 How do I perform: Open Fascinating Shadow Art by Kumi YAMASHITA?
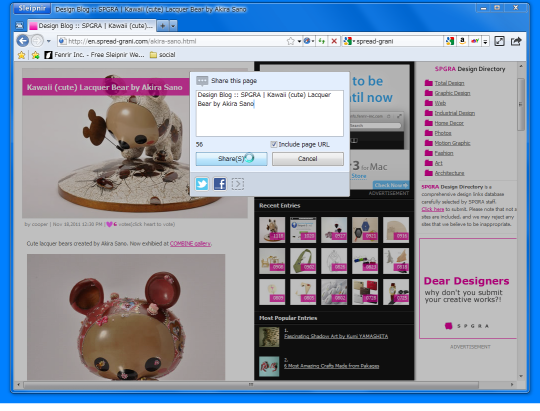click(336, 336)
